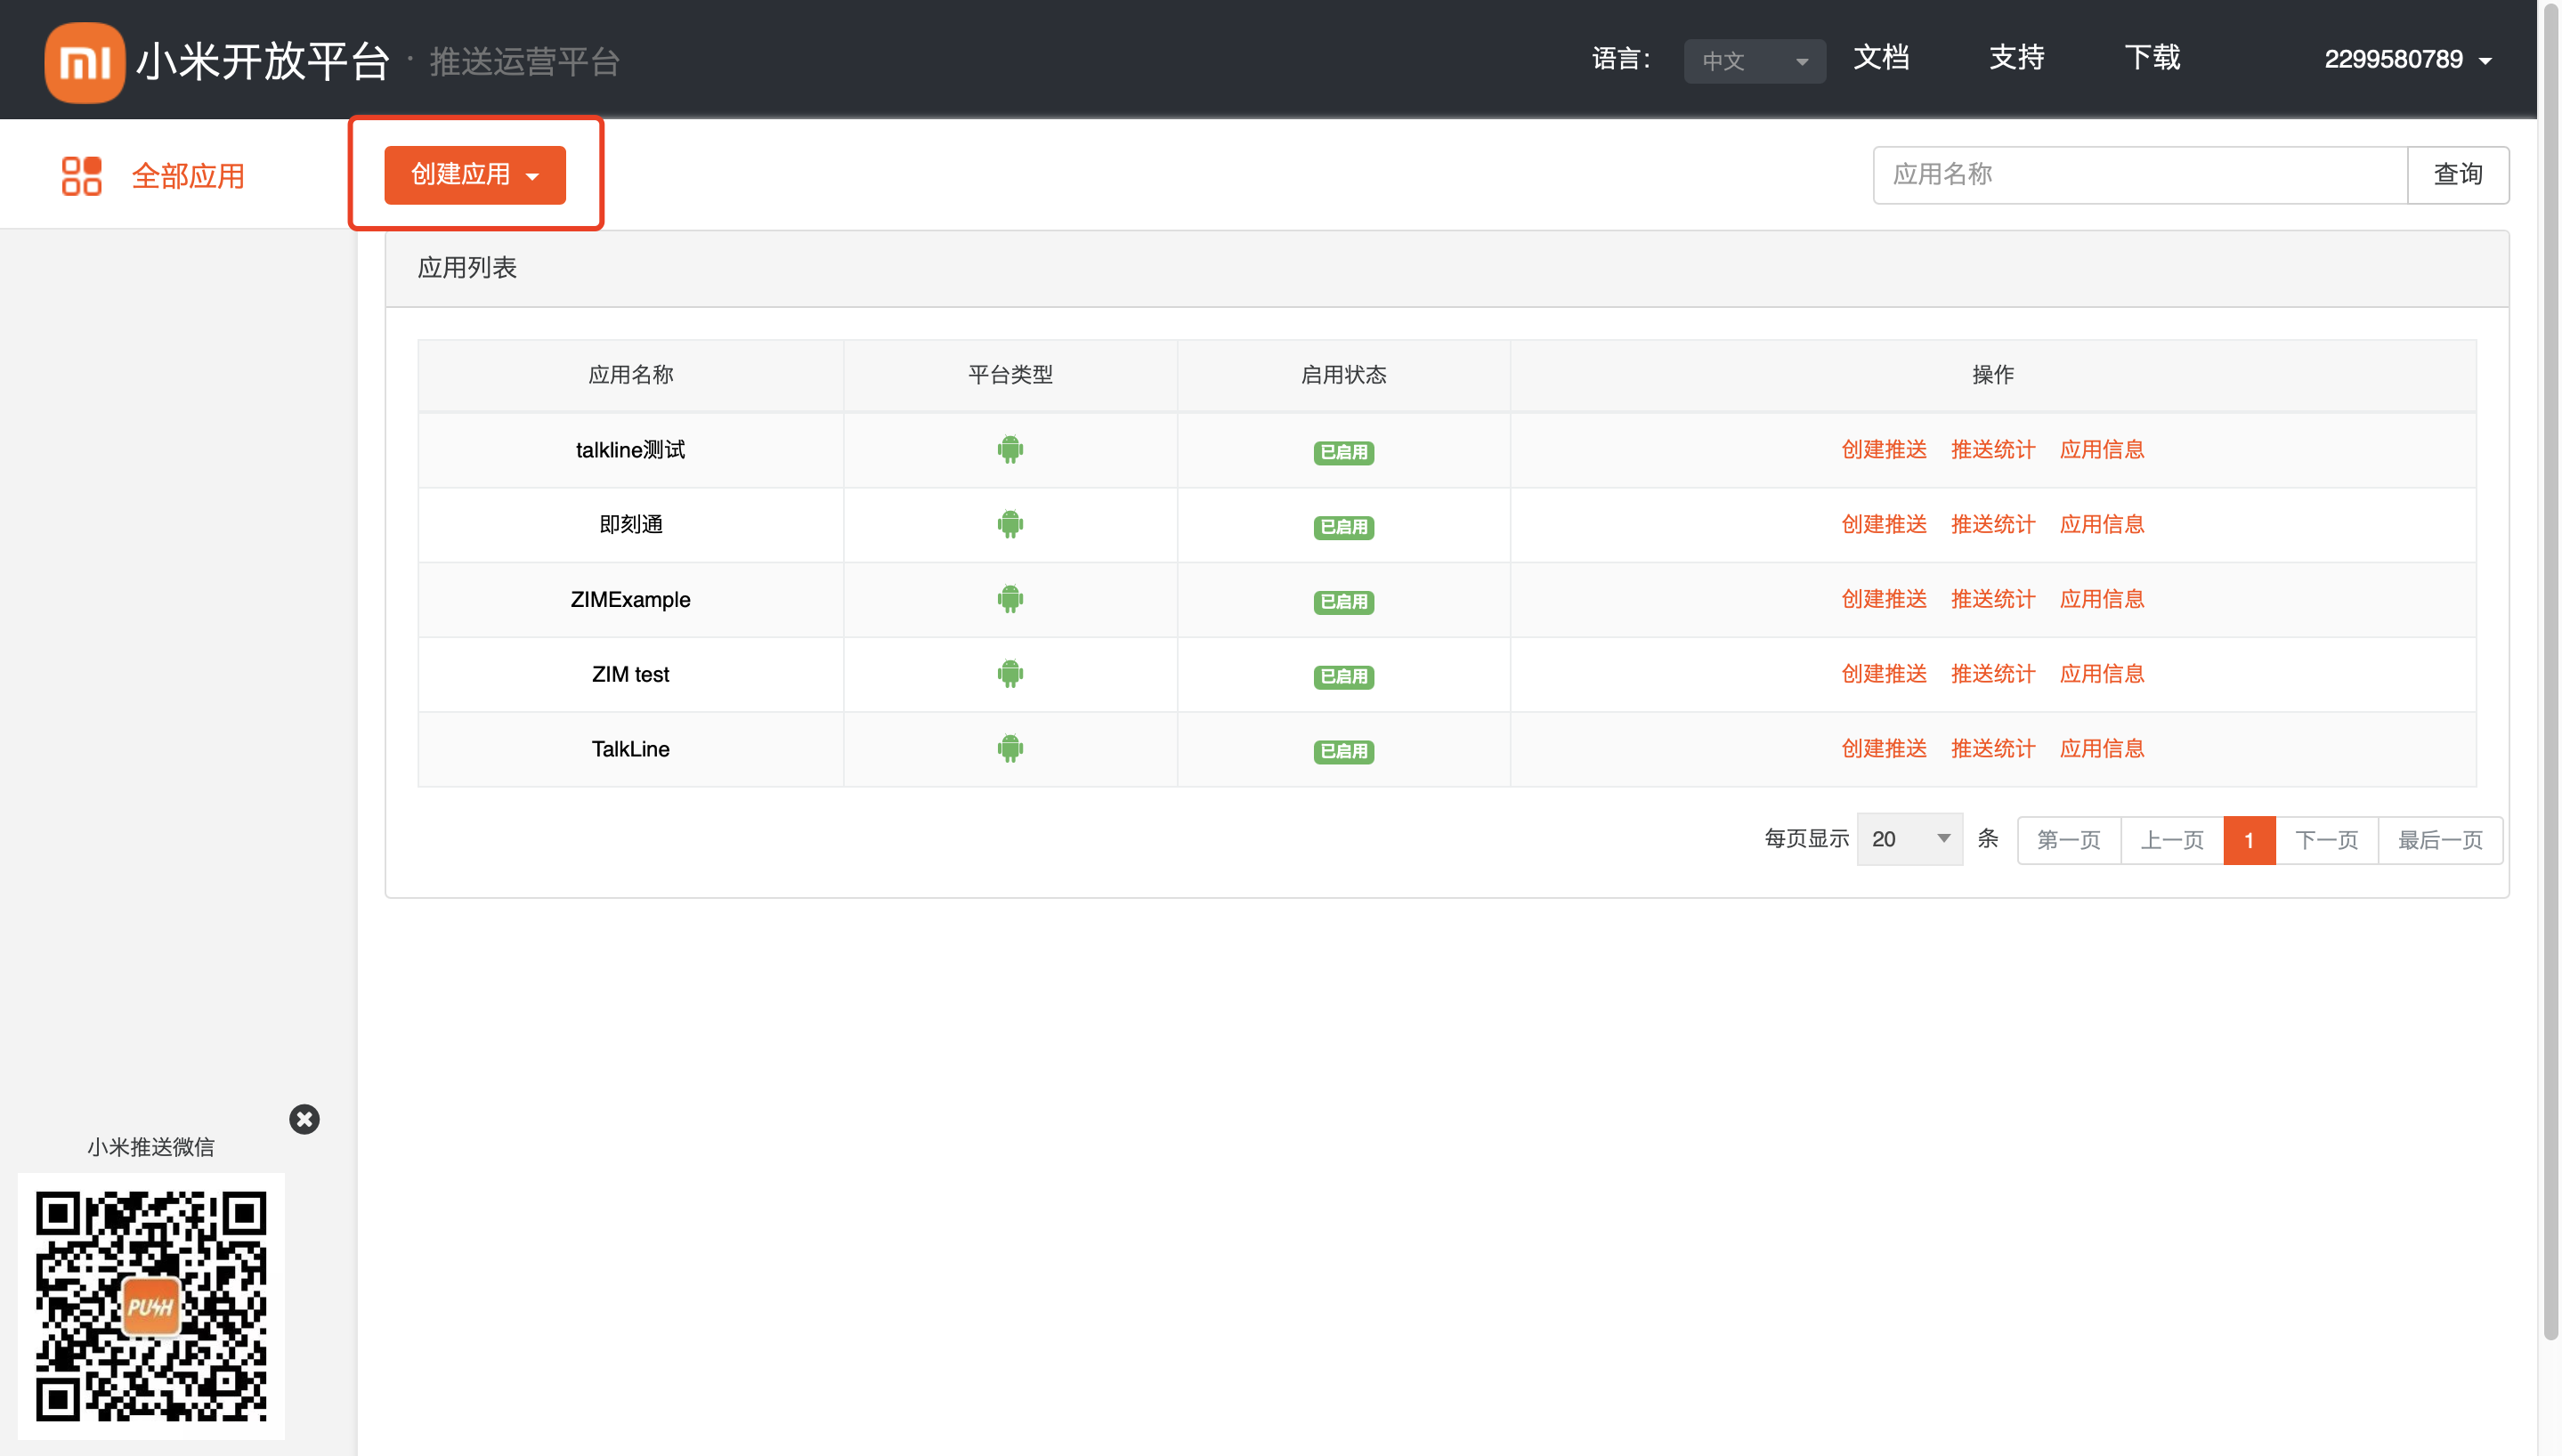Click the TalkLine app name cell
Screen dimensions: 2562x1456
coord(630,750)
